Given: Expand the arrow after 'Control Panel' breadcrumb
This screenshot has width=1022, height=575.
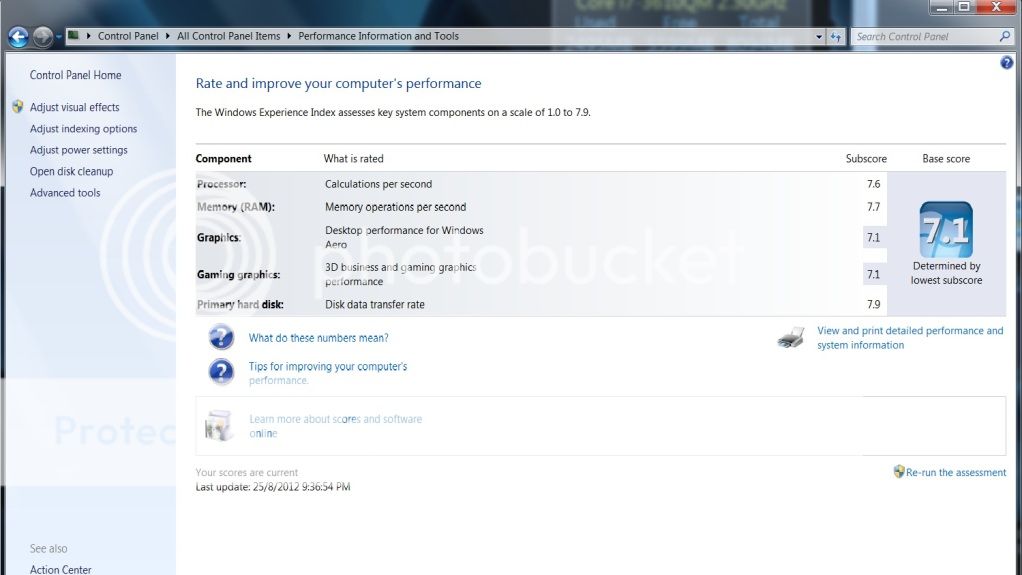Looking at the screenshot, I should tap(168, 37).
